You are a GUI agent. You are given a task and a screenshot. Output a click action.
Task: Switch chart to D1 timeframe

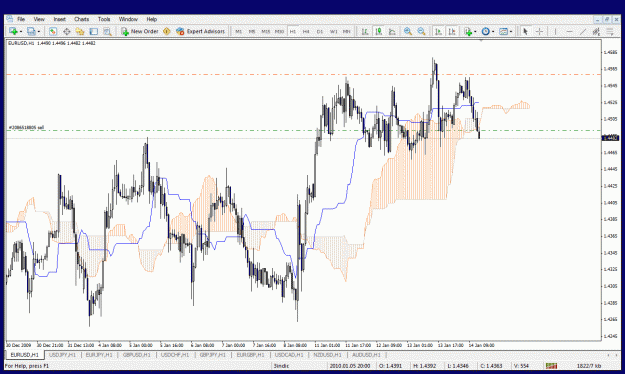[320, 31]
